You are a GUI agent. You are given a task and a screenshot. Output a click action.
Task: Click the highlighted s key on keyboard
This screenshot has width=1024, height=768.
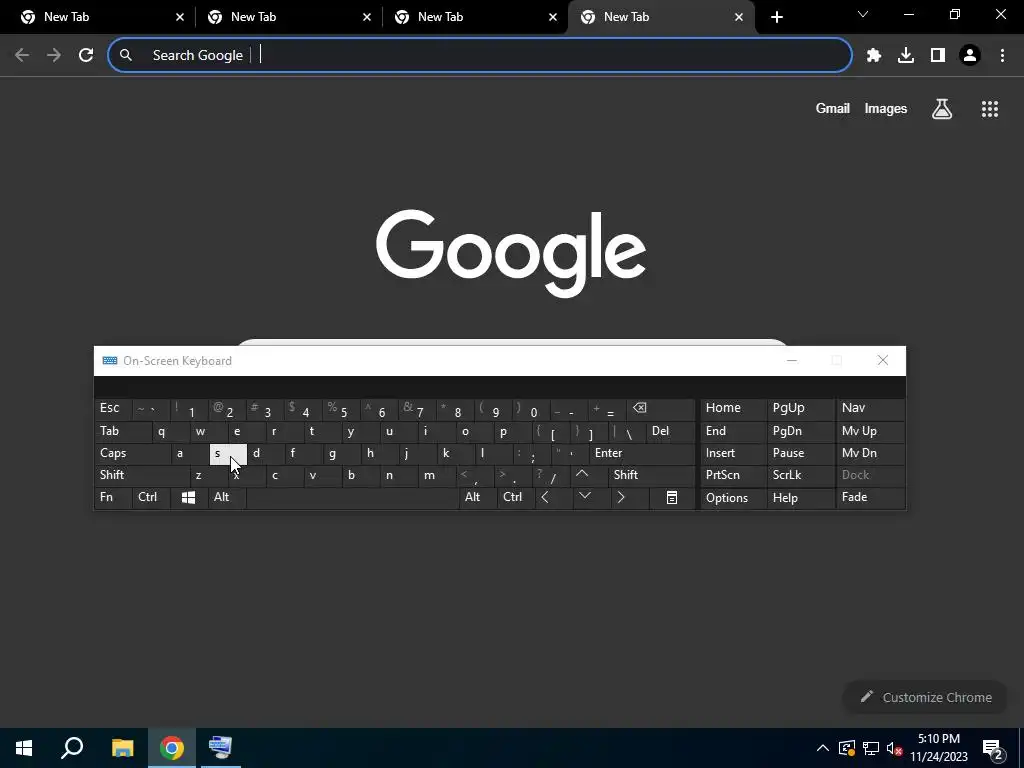point(227,453)
